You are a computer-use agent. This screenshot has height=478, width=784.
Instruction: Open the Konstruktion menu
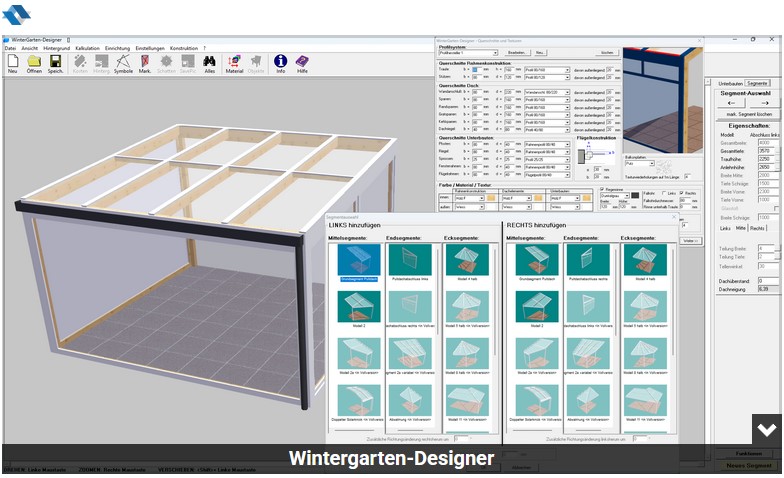point(184,48)
